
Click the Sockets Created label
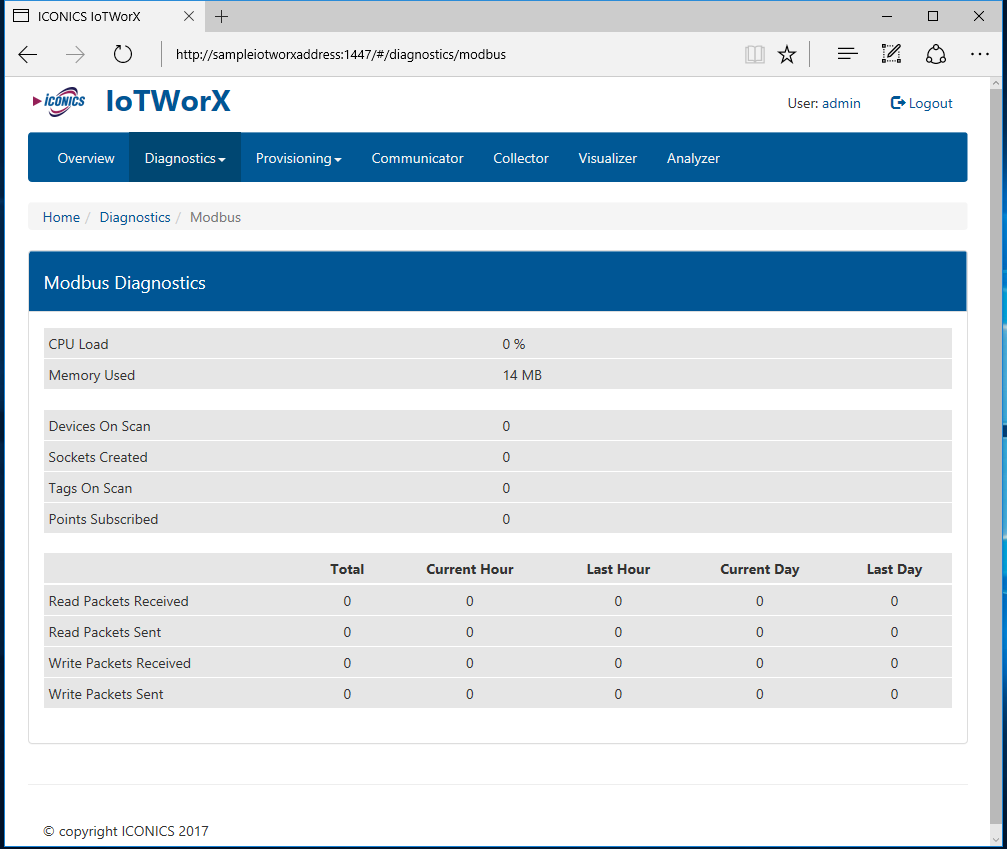98,457
